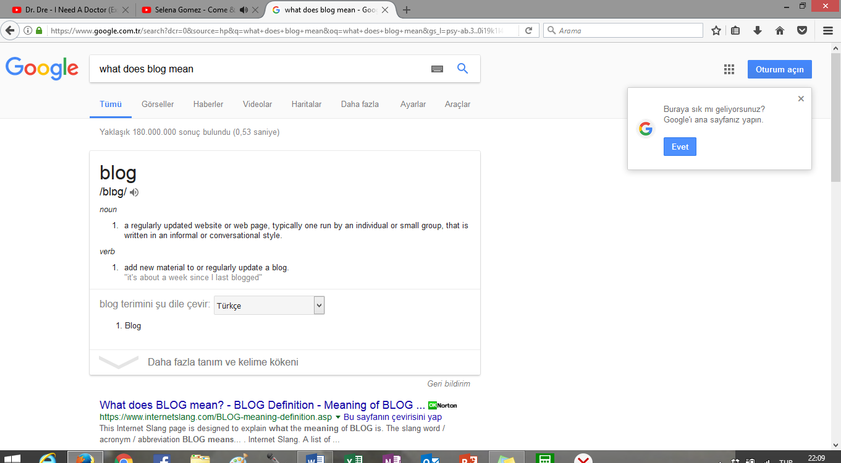Open the Ayarlar menu

[x=413, y=104]
